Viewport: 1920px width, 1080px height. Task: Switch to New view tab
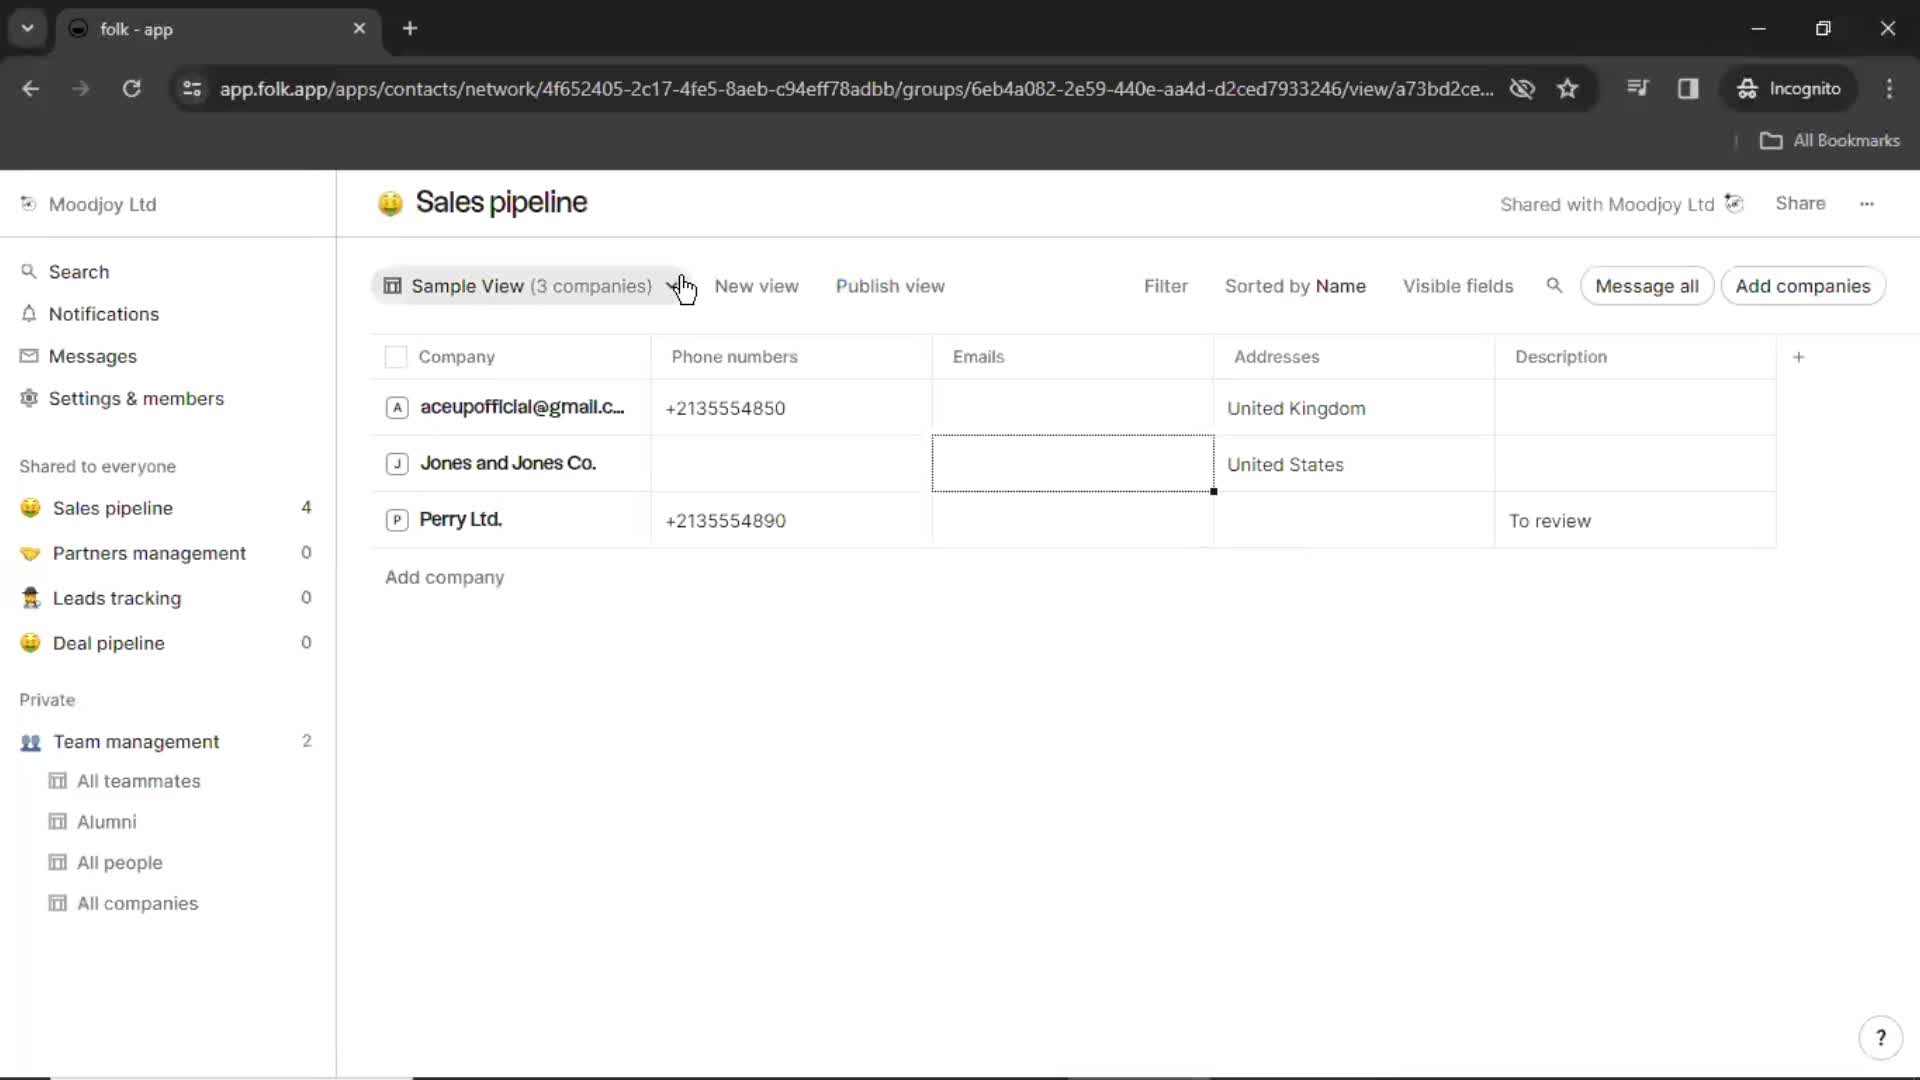(756, 285)
